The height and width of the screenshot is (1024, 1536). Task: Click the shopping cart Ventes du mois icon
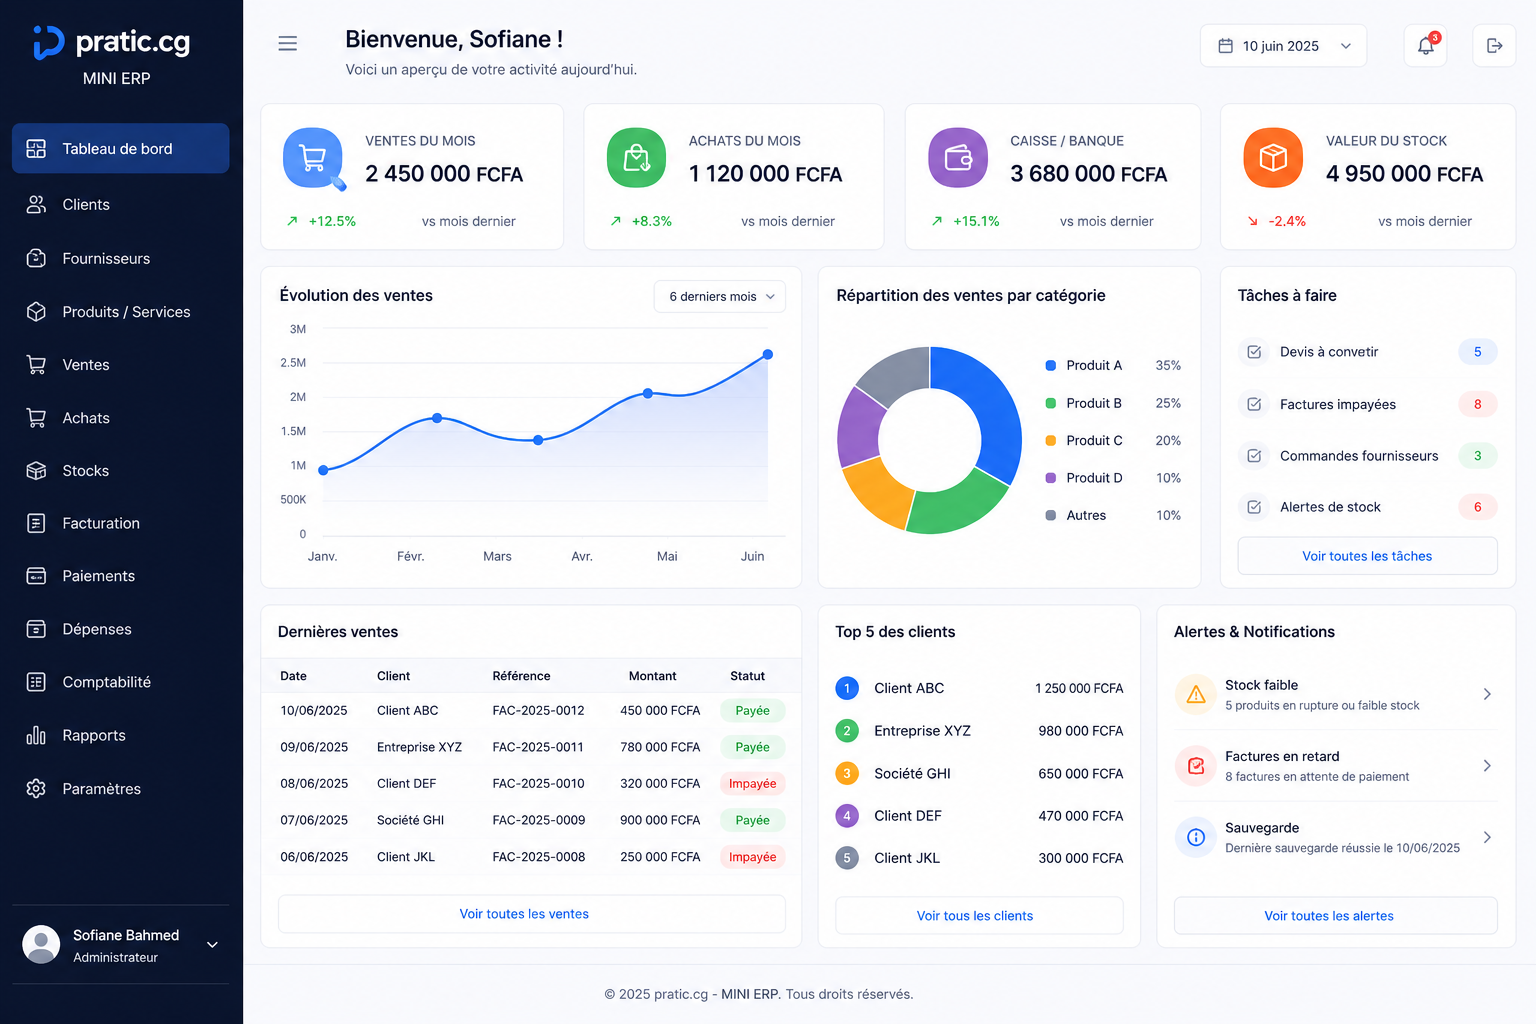coord(313,158)
